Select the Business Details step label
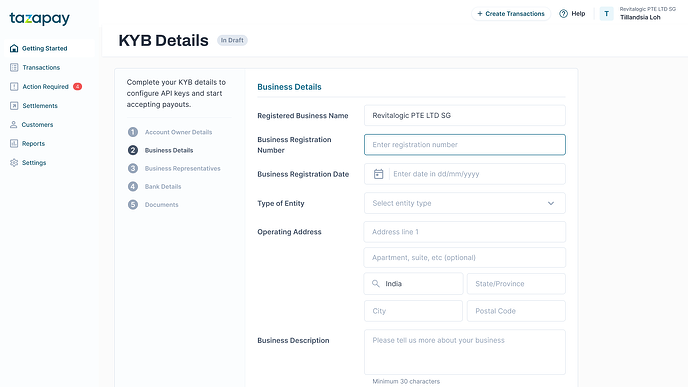 (x=169, y=150)
